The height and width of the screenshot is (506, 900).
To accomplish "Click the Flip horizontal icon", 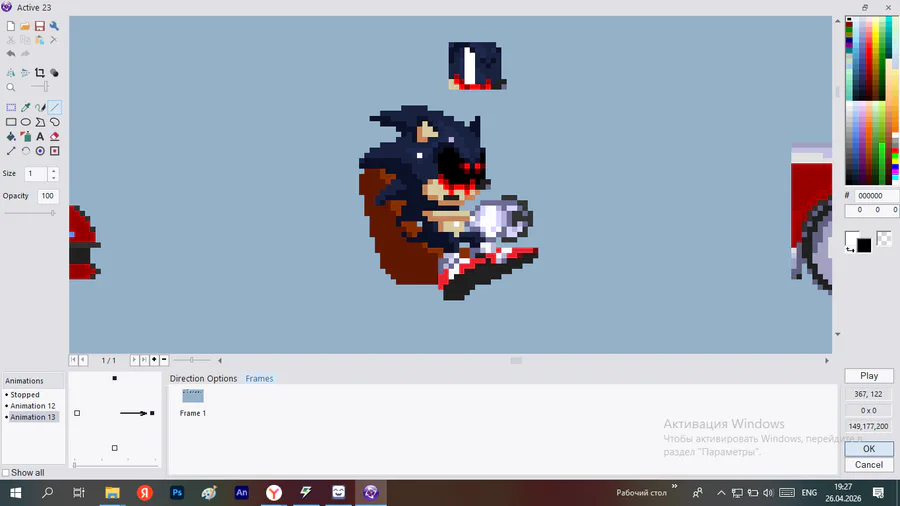I will 11,73.
